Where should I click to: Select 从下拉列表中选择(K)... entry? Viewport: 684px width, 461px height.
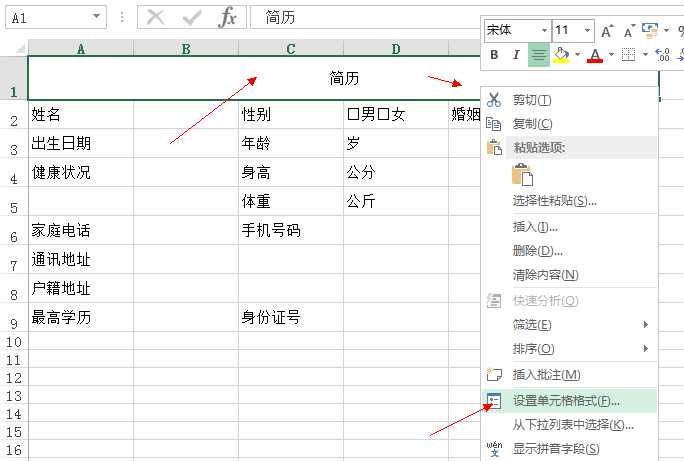570,425
